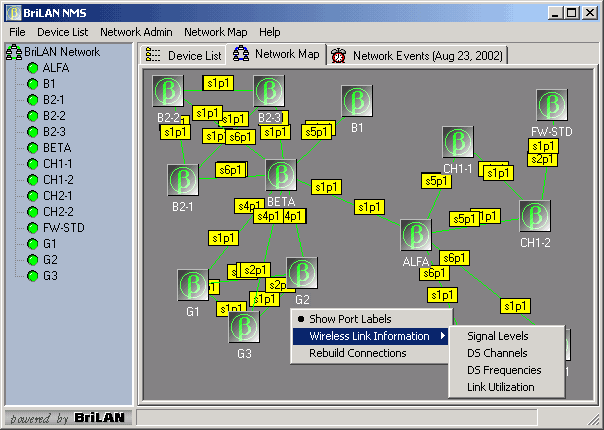This screenshot has width=604, height=430.
Task: Select the CH1-2 device node icon on map
Action: click(x=535, y=216)
